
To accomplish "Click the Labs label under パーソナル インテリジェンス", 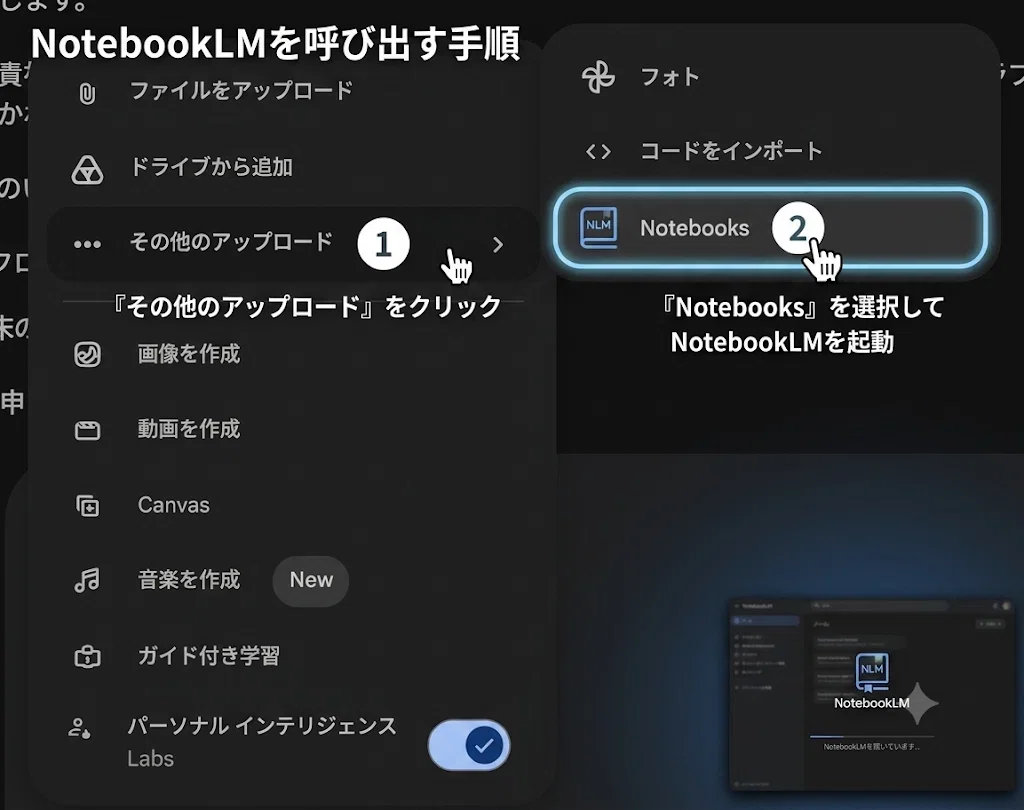I will coord(151,759).
